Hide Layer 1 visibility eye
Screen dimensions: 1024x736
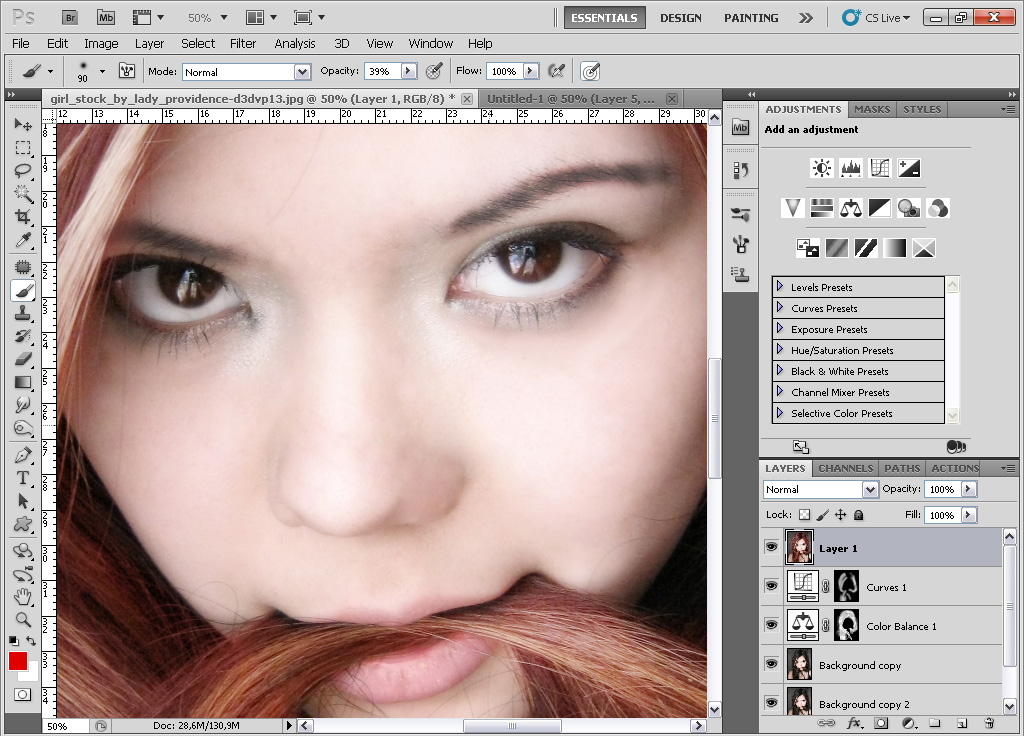pos(771,548)
